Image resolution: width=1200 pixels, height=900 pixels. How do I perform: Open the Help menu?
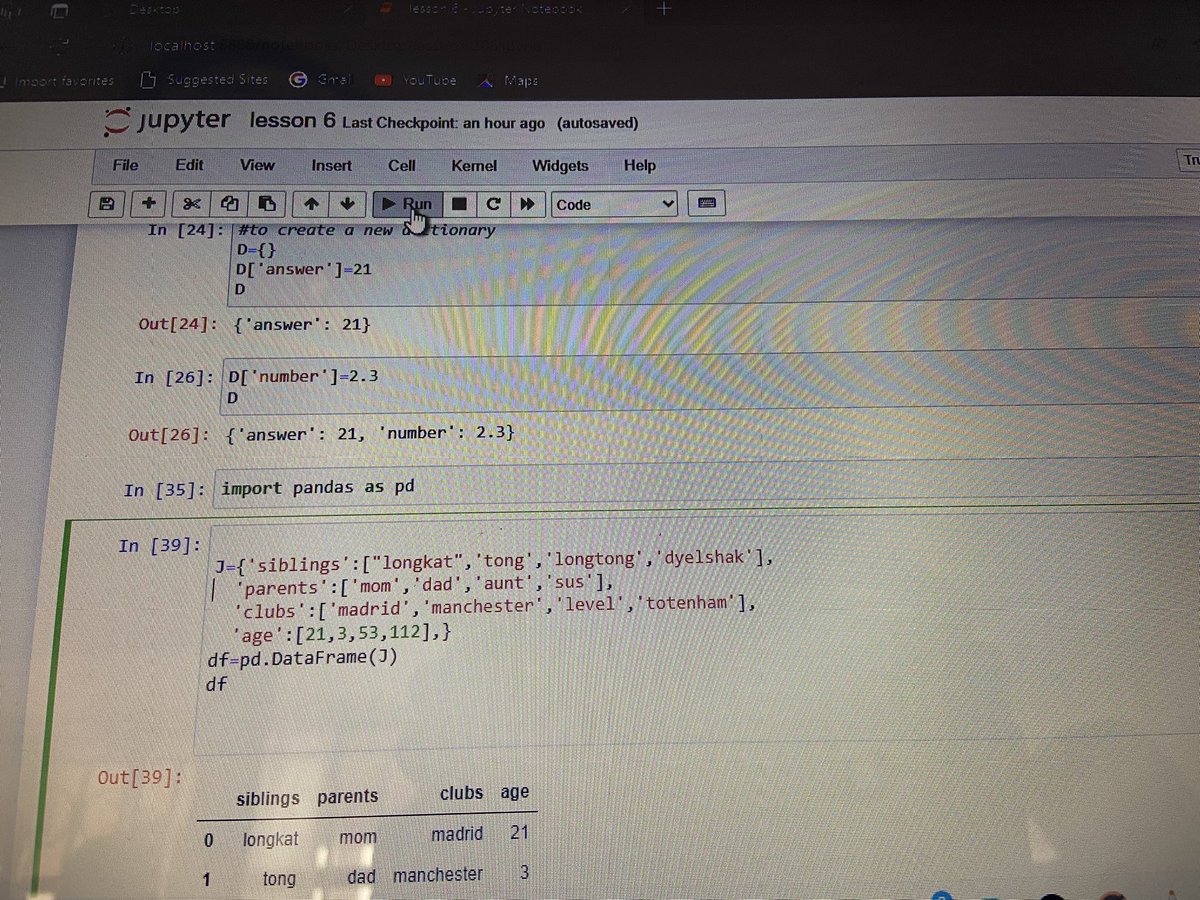point(639,165)
